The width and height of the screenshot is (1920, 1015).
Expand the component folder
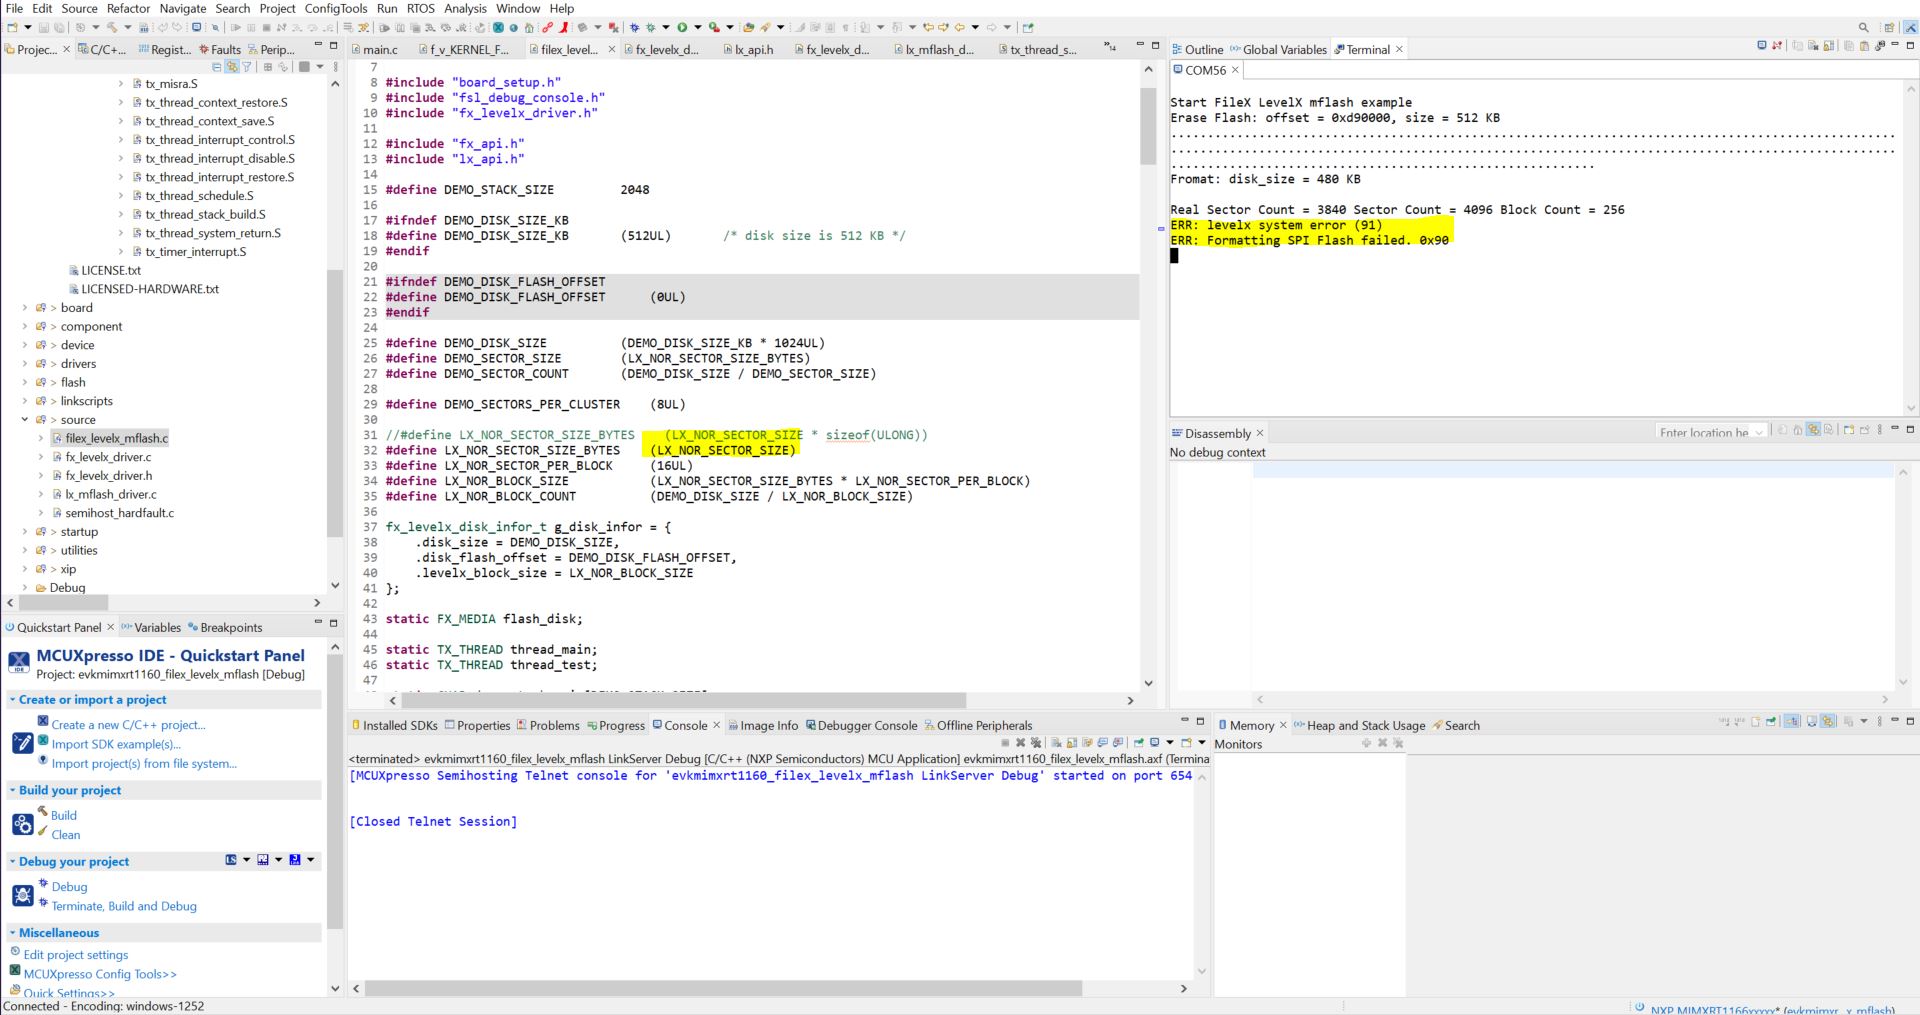click(x=25, y=327)
